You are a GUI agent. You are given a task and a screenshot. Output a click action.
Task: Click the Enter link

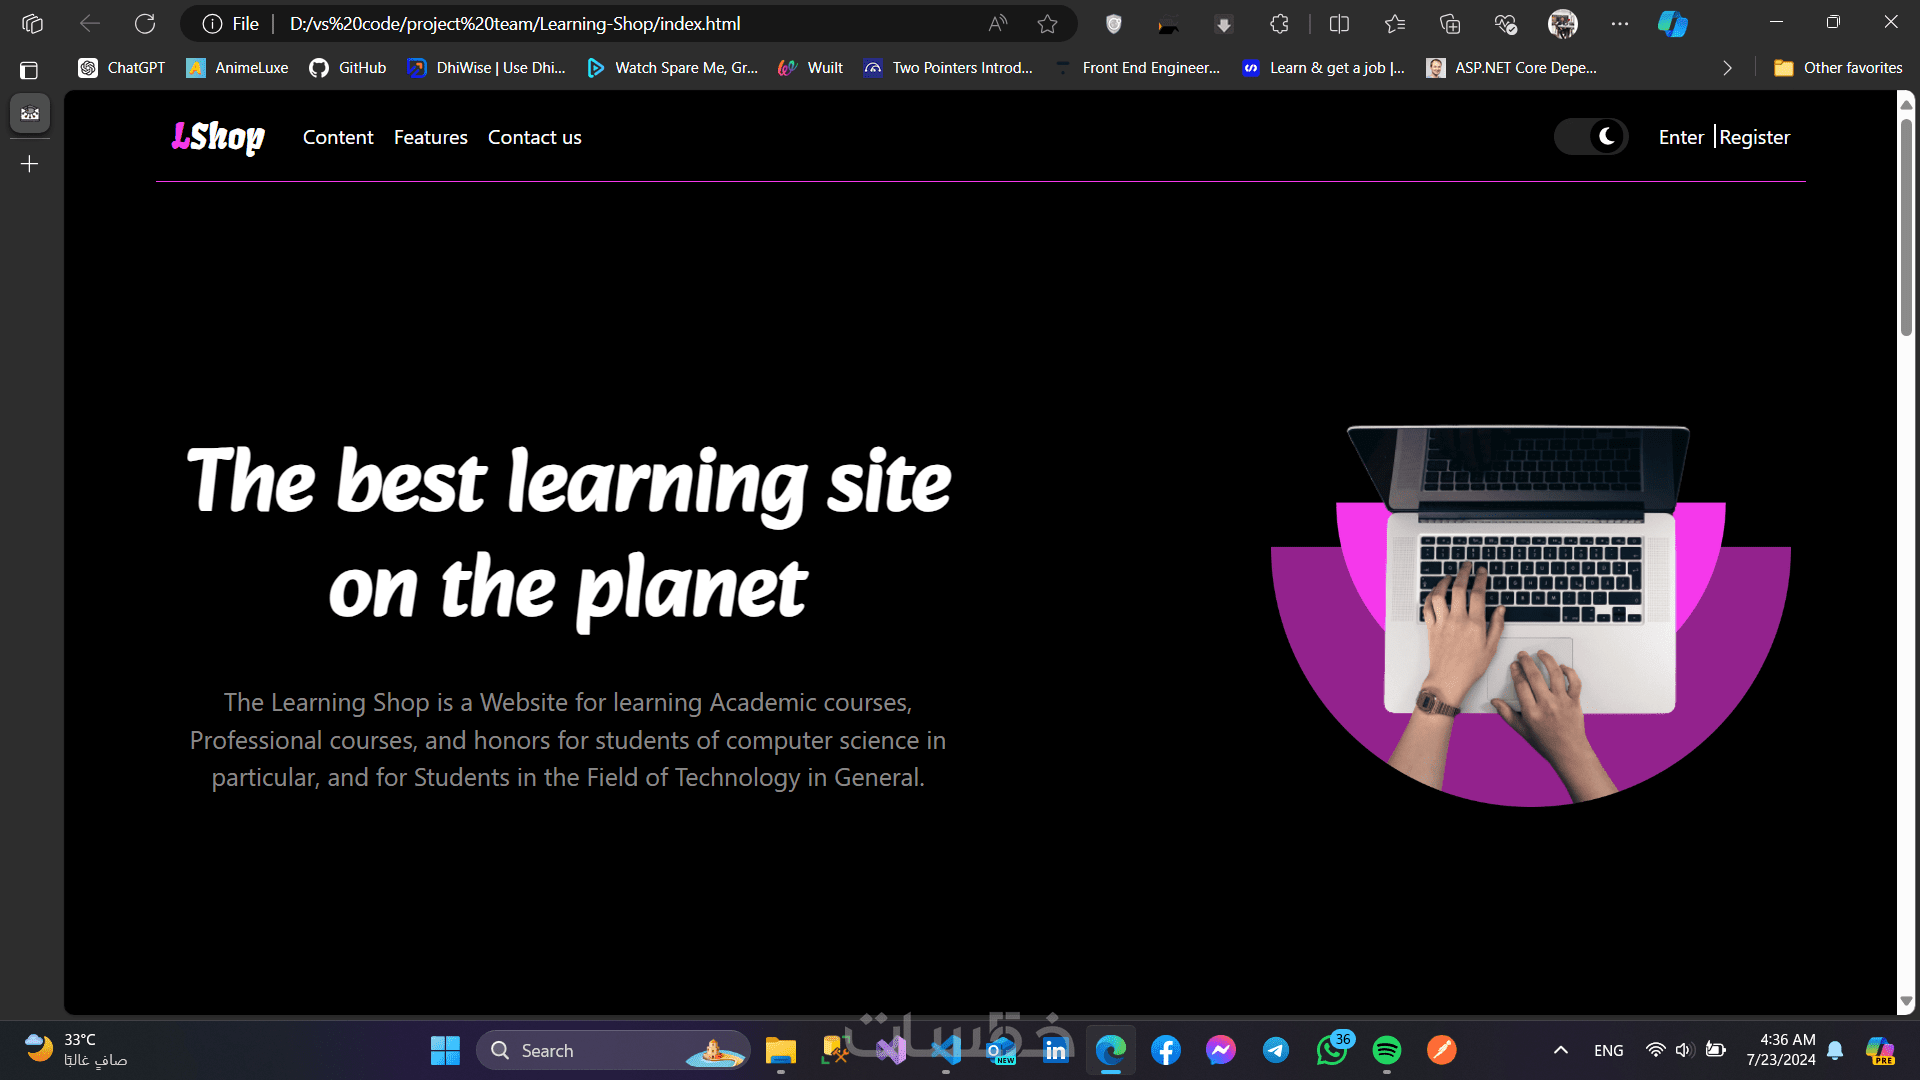[1680, 138]
